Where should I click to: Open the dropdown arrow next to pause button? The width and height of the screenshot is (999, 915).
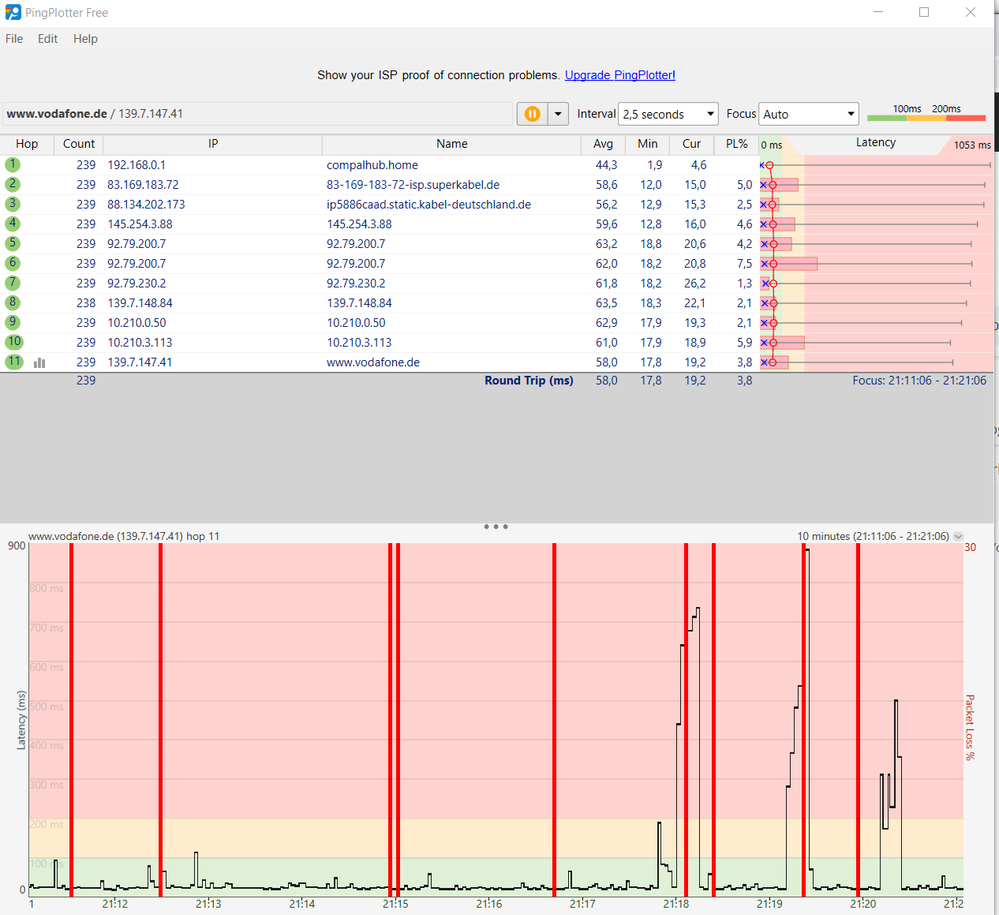click(558, 114)
